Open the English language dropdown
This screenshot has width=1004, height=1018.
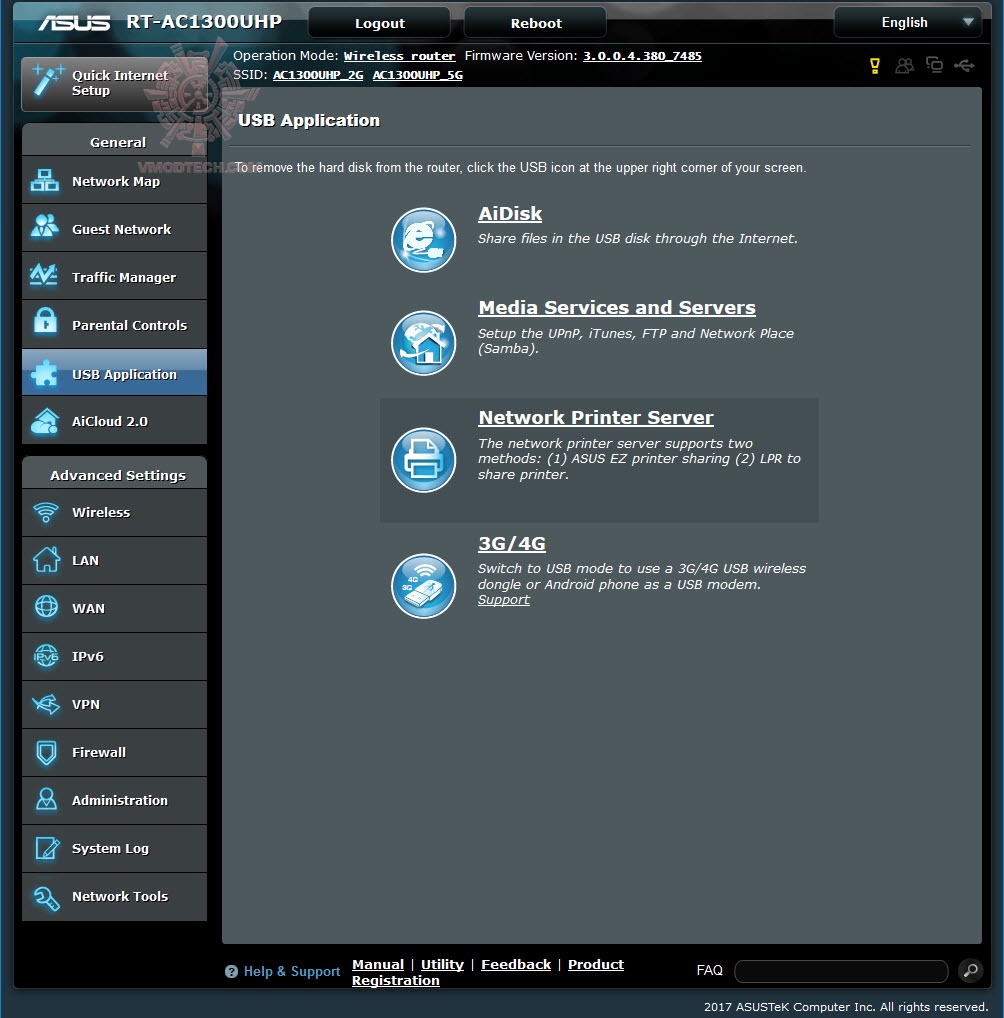pyautogui.click(x=908, y=23)
